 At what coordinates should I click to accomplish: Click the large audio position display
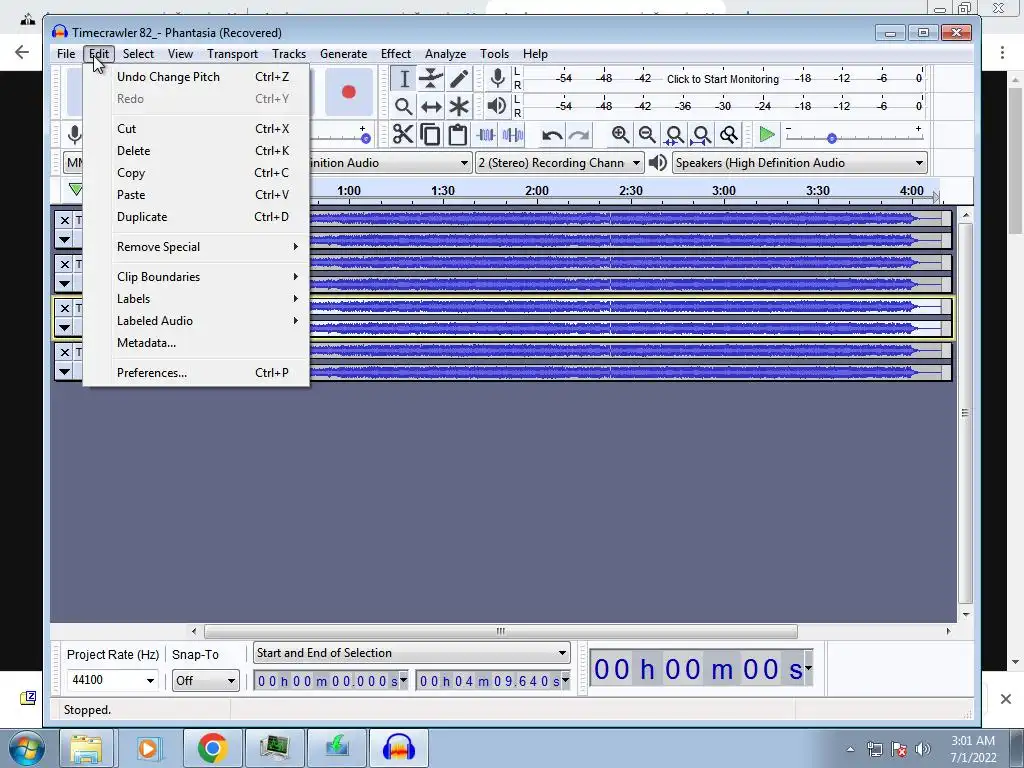[x=701, y=669]
